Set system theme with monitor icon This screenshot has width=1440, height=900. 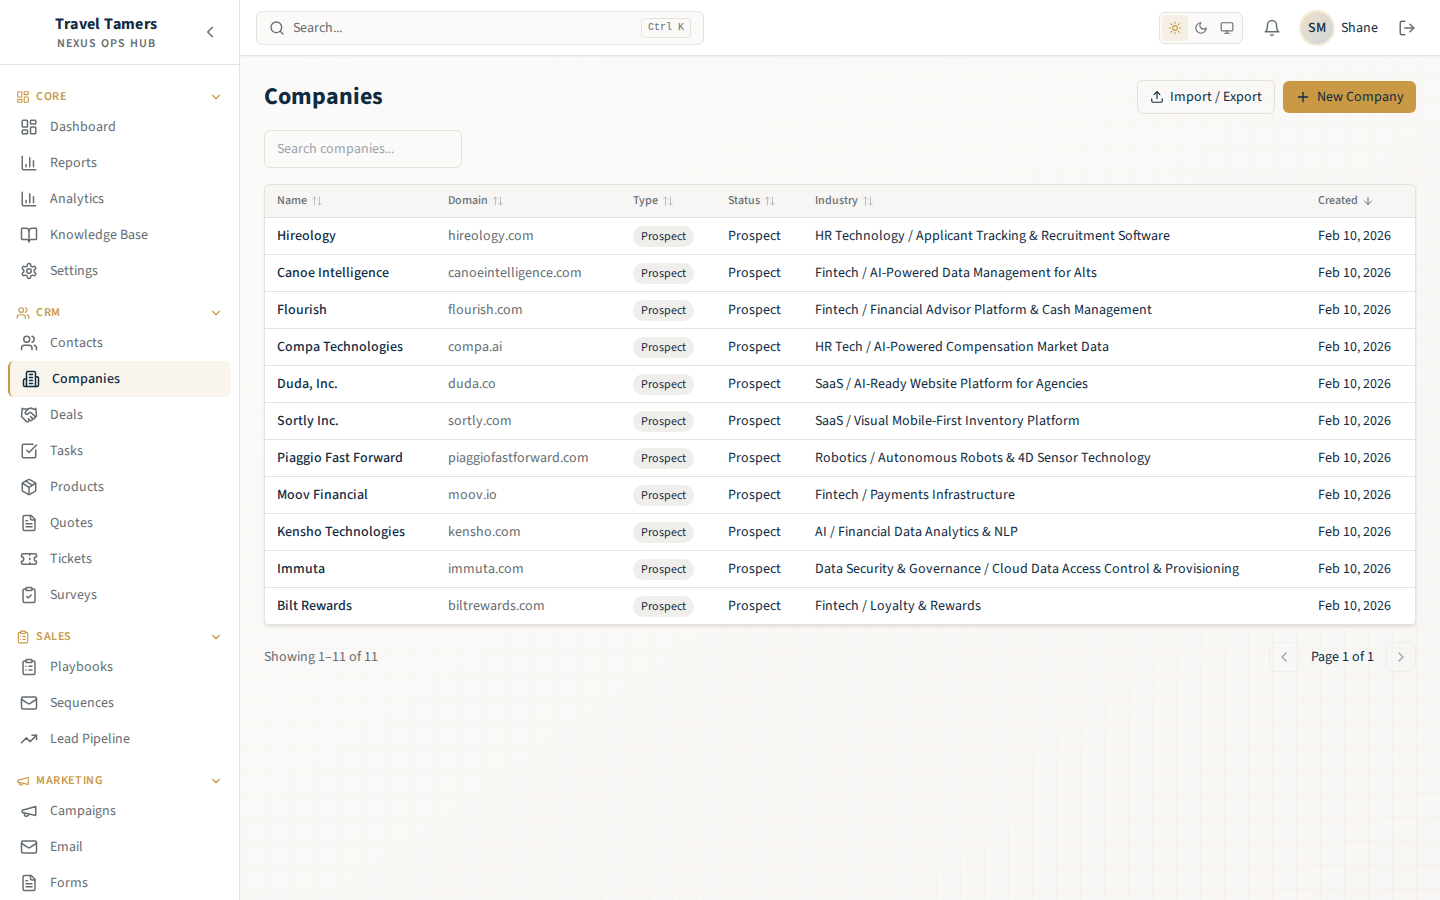(1227, 28)
